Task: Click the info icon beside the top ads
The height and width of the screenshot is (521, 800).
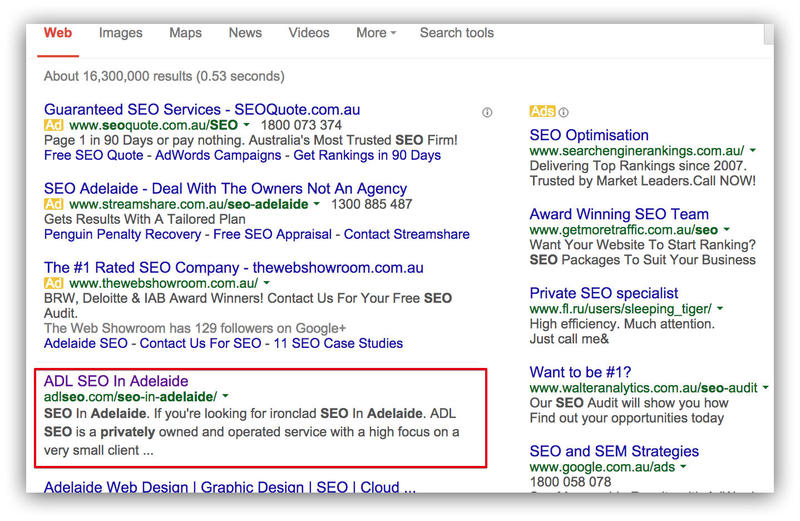Action: tap(487, 113)
